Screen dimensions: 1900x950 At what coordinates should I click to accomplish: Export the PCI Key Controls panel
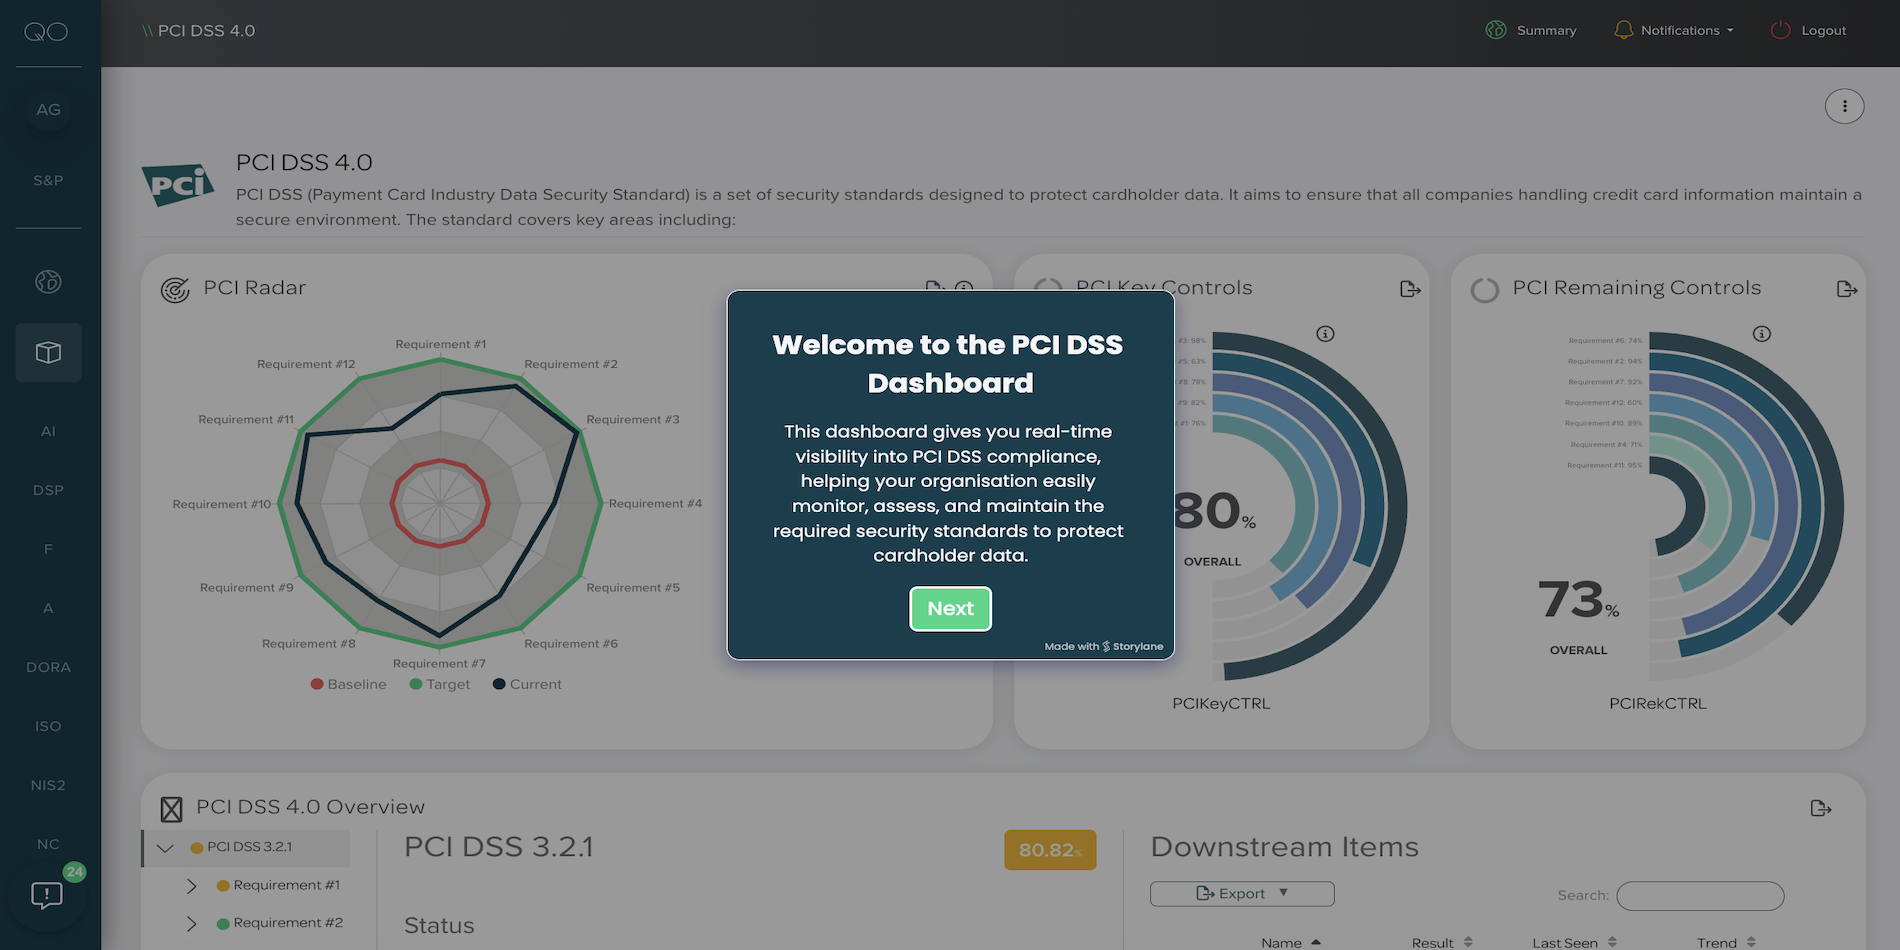[x=1410, y=289]
